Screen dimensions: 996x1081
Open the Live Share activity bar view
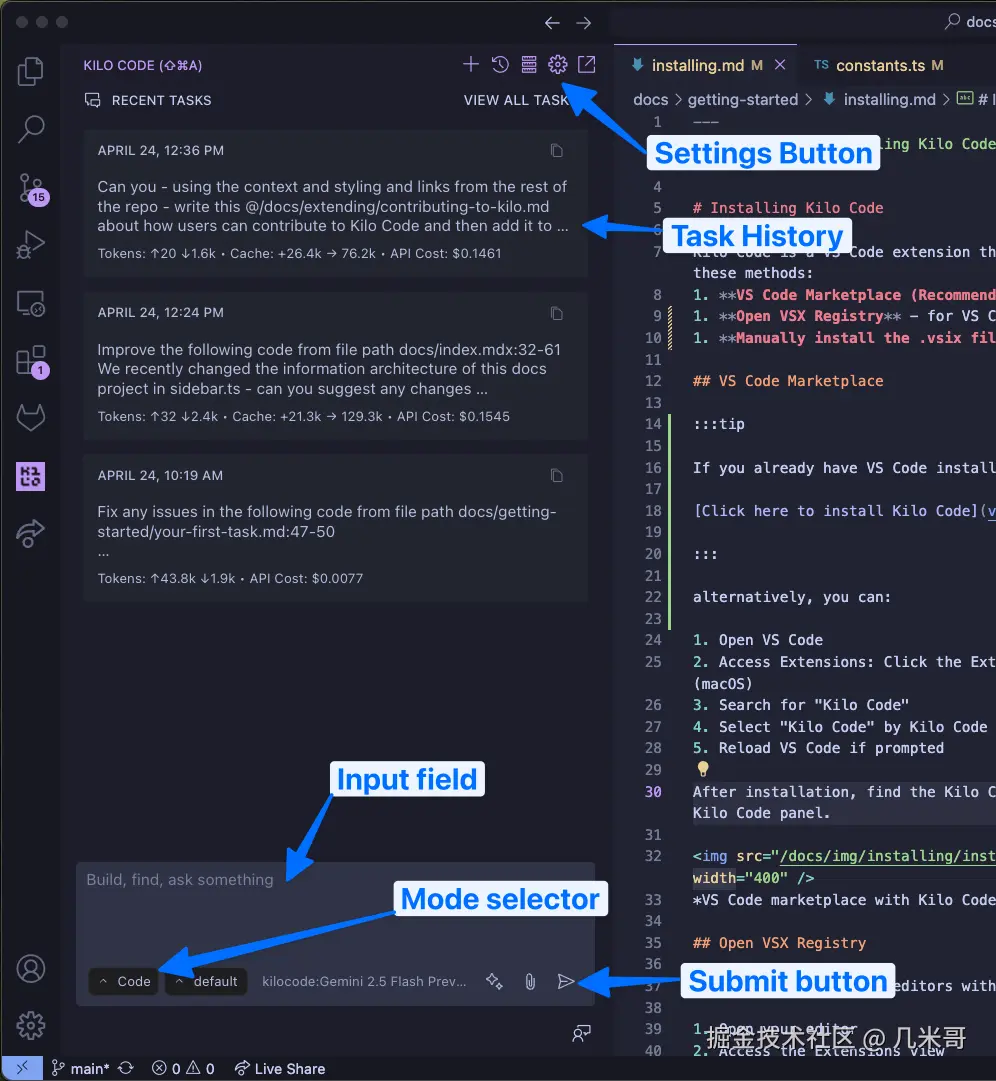[30, 533]
